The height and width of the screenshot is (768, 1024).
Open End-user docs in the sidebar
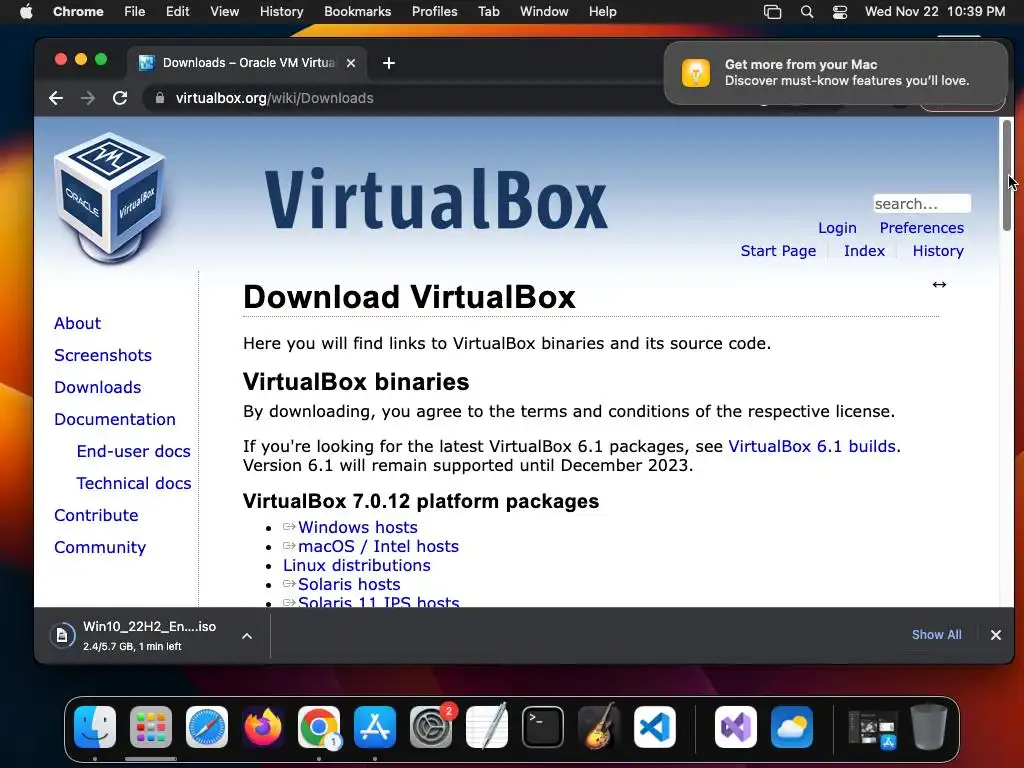[133, 451]
